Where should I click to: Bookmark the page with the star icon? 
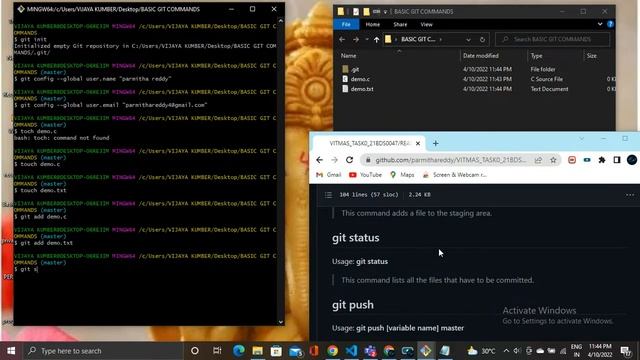pyautogui.click(x=553, y=160)
